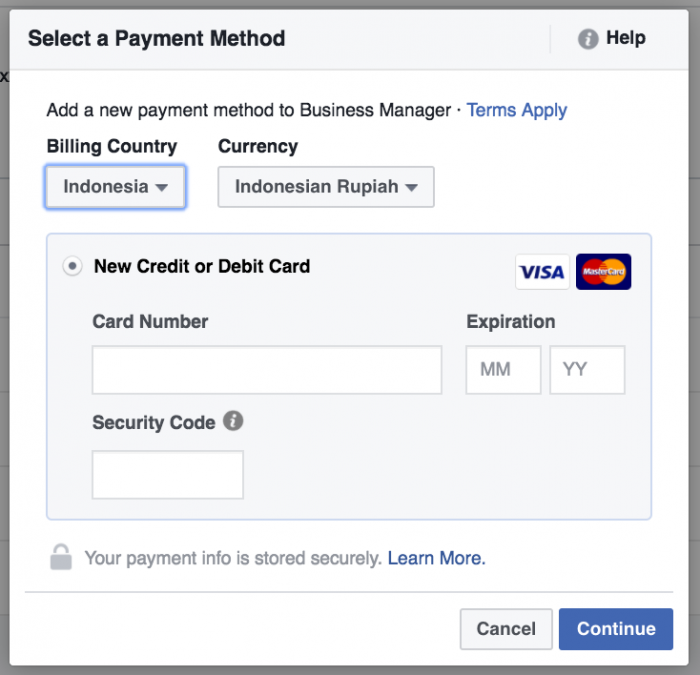The image size is (700, 675).
Task: Click the Billing Country label text
Action: click(112, 146)
